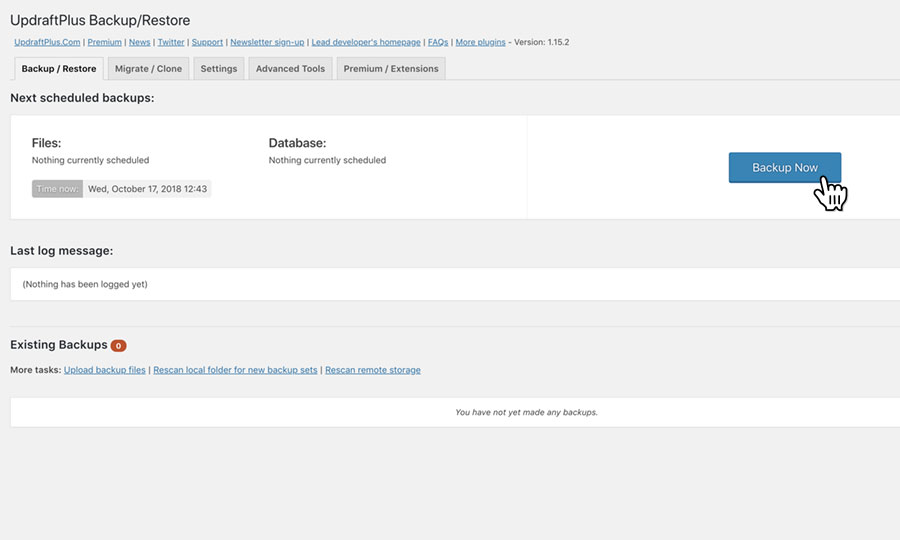The image size is (900, 540).
Task: Open the Settings tab
Action: click(219, 69)
